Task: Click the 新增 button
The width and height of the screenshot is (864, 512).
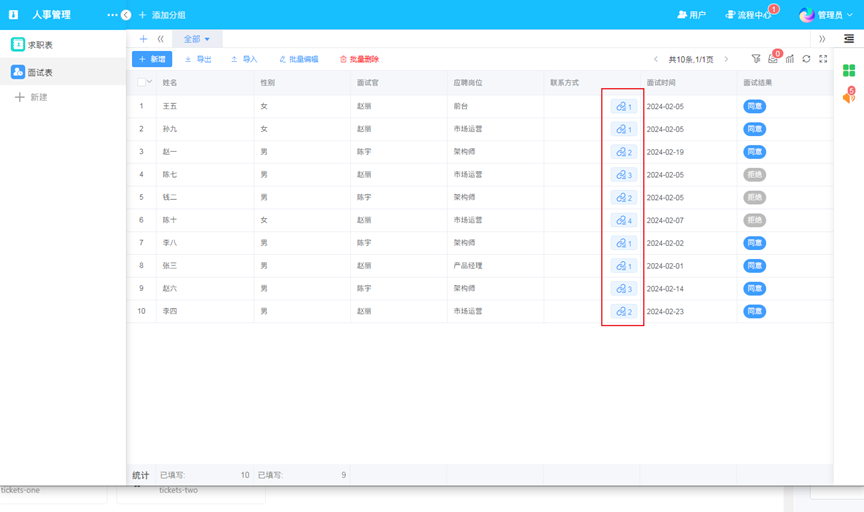Action: pos(152,59)
